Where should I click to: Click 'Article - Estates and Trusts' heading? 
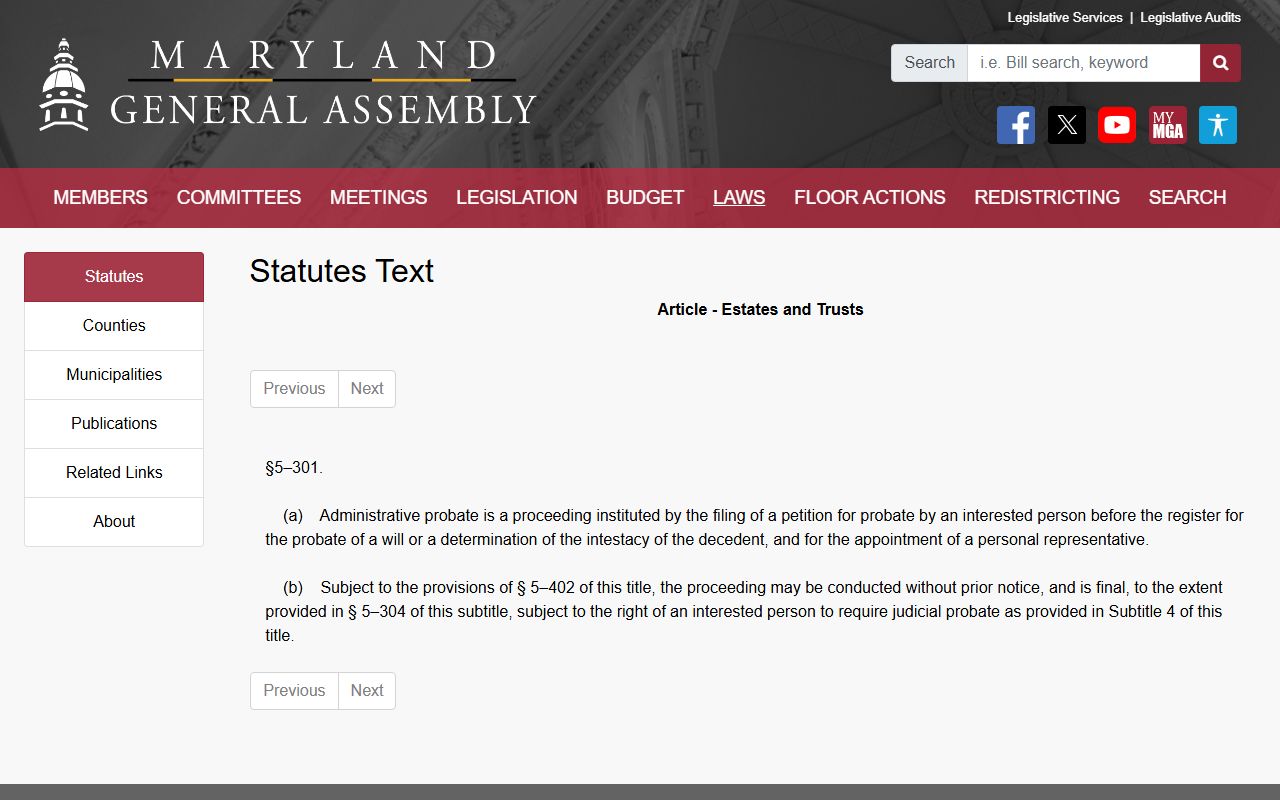760,310
